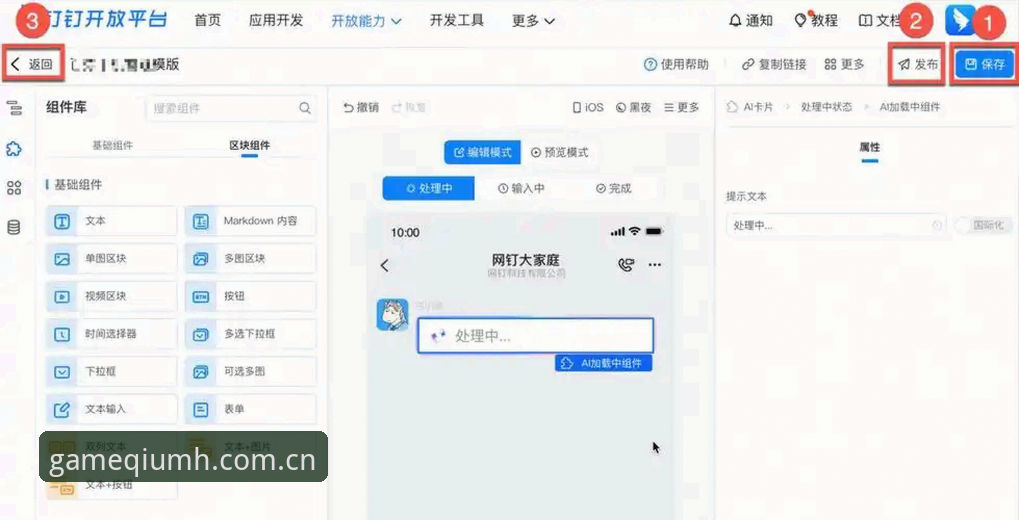The width and height of the screenshot is (1019, 520).
Task: Switch to 编辑模式
Action: pos(482,152)
